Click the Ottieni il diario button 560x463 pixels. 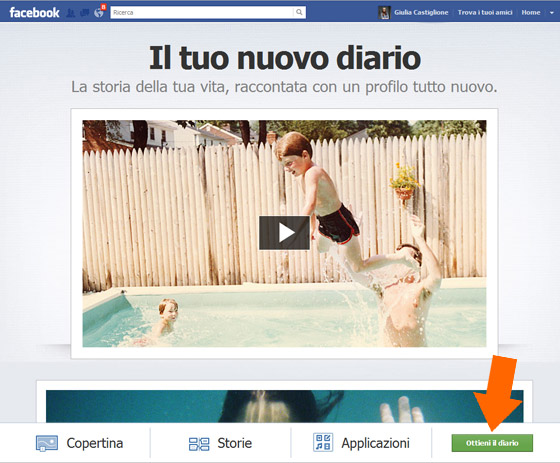(x=492, y=443)
